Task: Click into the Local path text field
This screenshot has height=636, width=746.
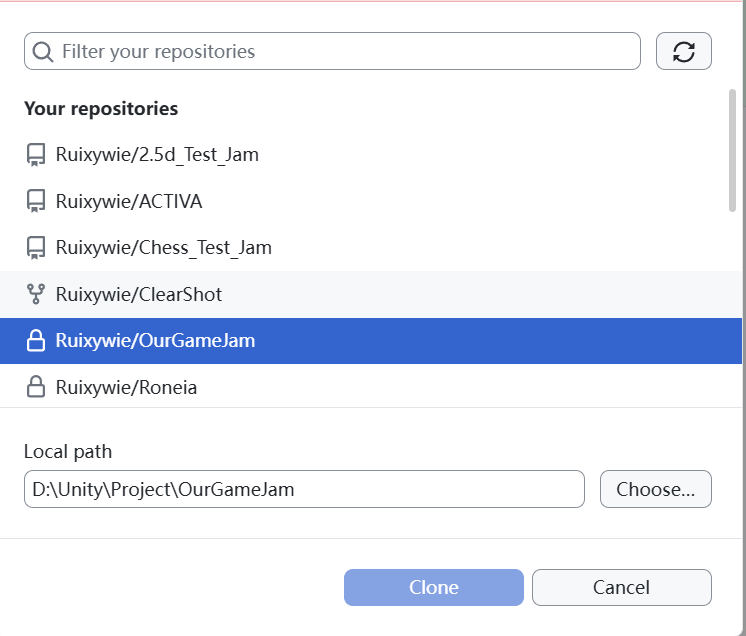Action: (304, 490)
